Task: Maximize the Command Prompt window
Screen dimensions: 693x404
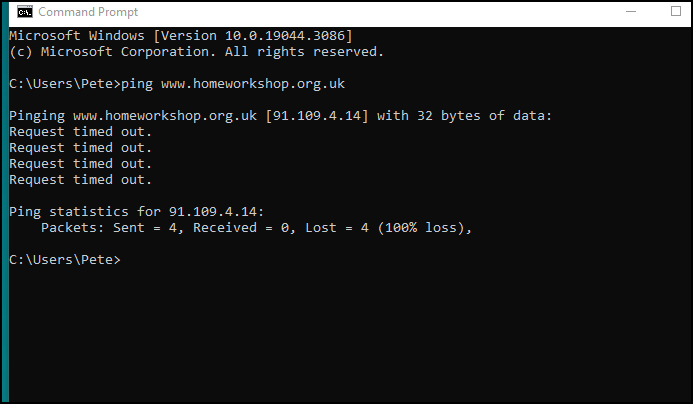Action: click(676, 11)
